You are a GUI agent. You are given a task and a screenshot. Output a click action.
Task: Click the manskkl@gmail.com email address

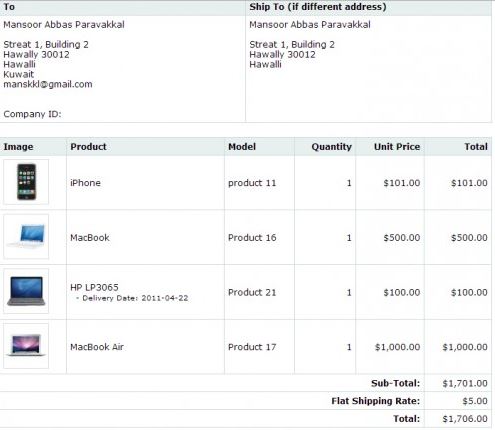(x=48, y=84)
